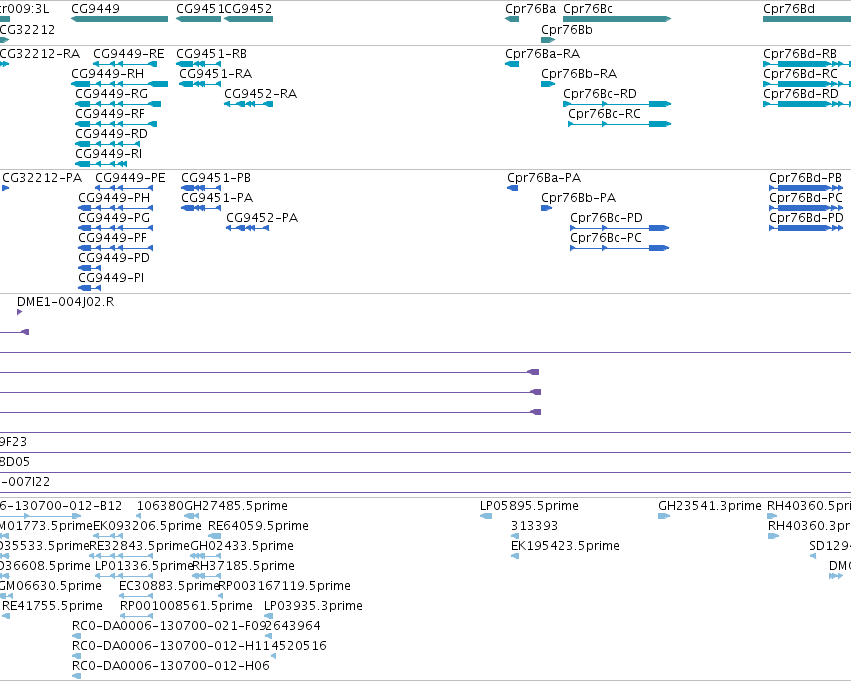
Task: Select EST label RC0-DA0006-130700-012-H06
Action: (x=171, y=666)
